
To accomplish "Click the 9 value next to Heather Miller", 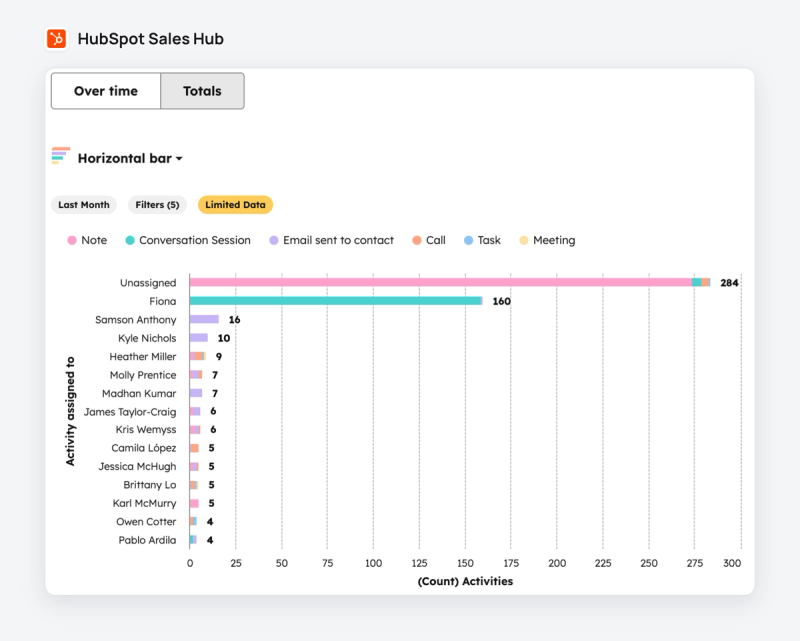I will pos(218,356).
